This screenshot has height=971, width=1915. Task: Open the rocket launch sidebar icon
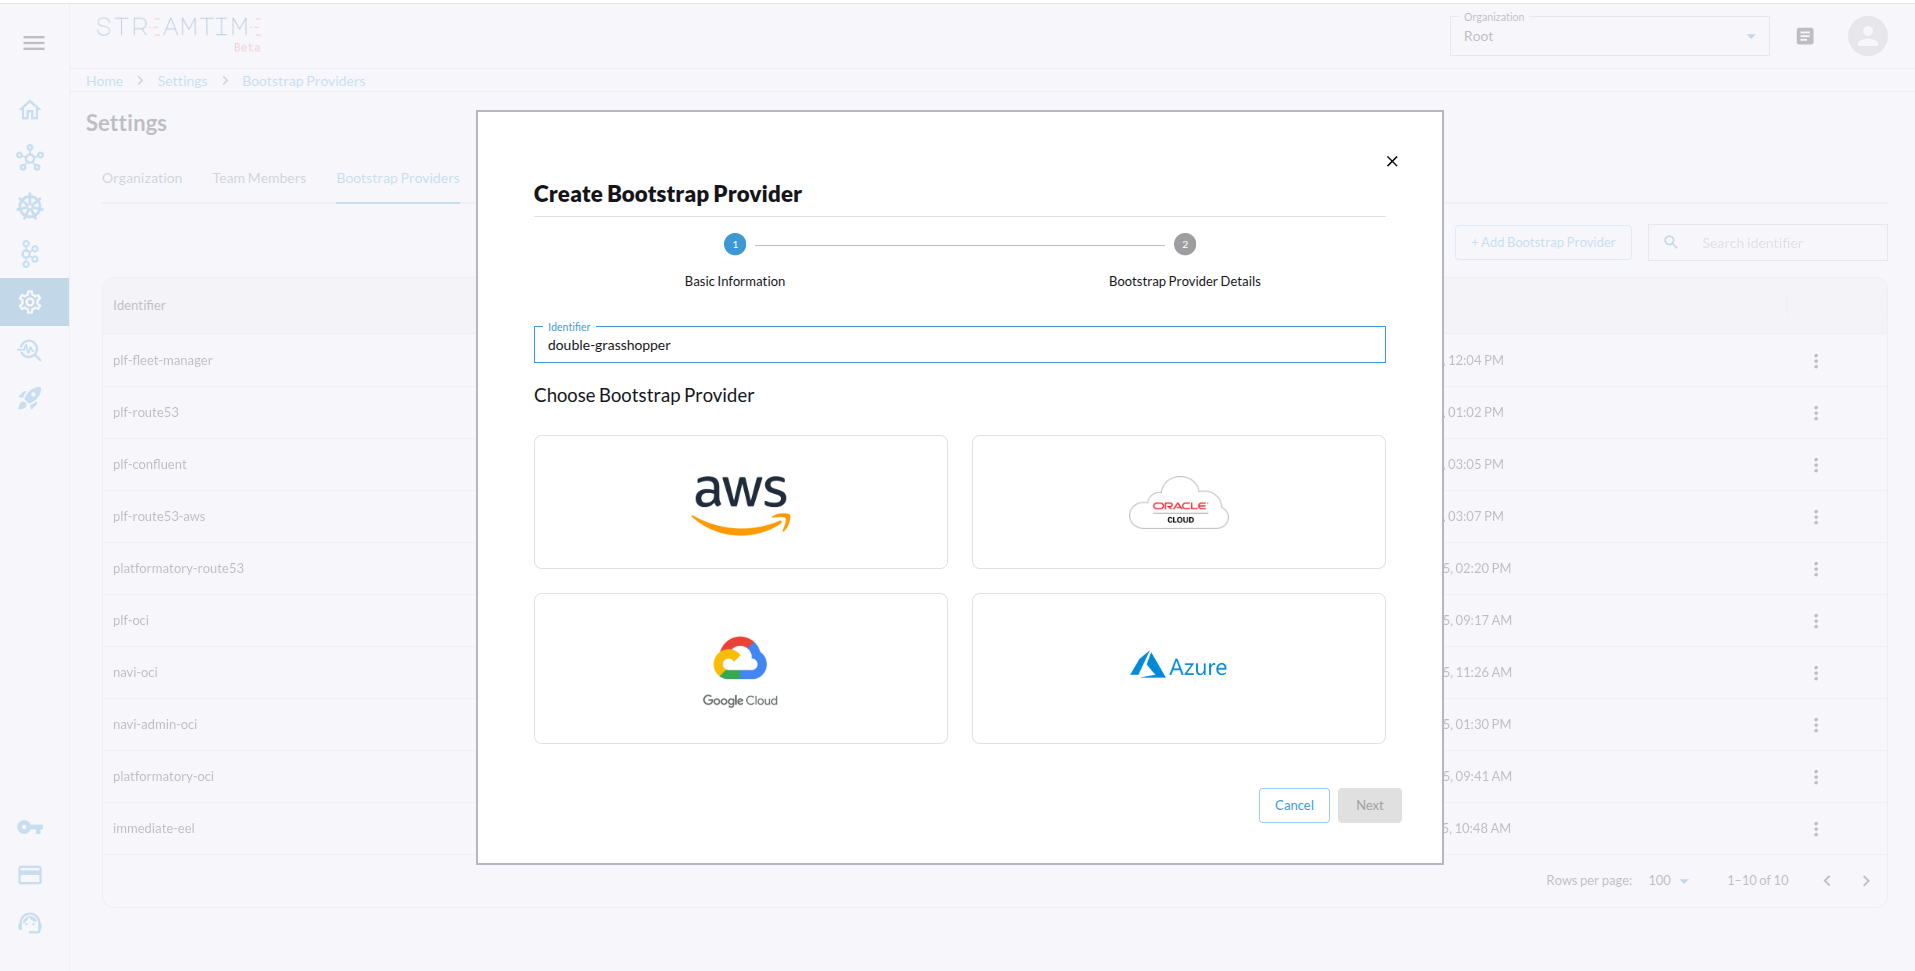pyautogui.click(x=30, y=398)
